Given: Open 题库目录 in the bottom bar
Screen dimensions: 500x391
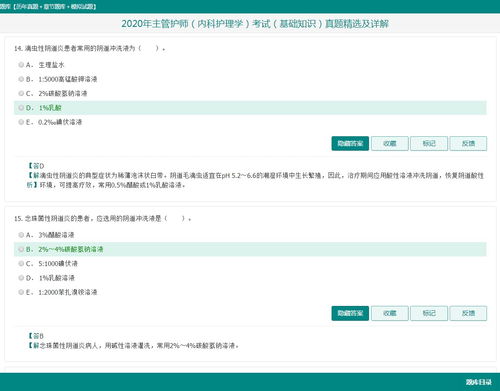Looking at the screenshot, I should click(479, 382).
